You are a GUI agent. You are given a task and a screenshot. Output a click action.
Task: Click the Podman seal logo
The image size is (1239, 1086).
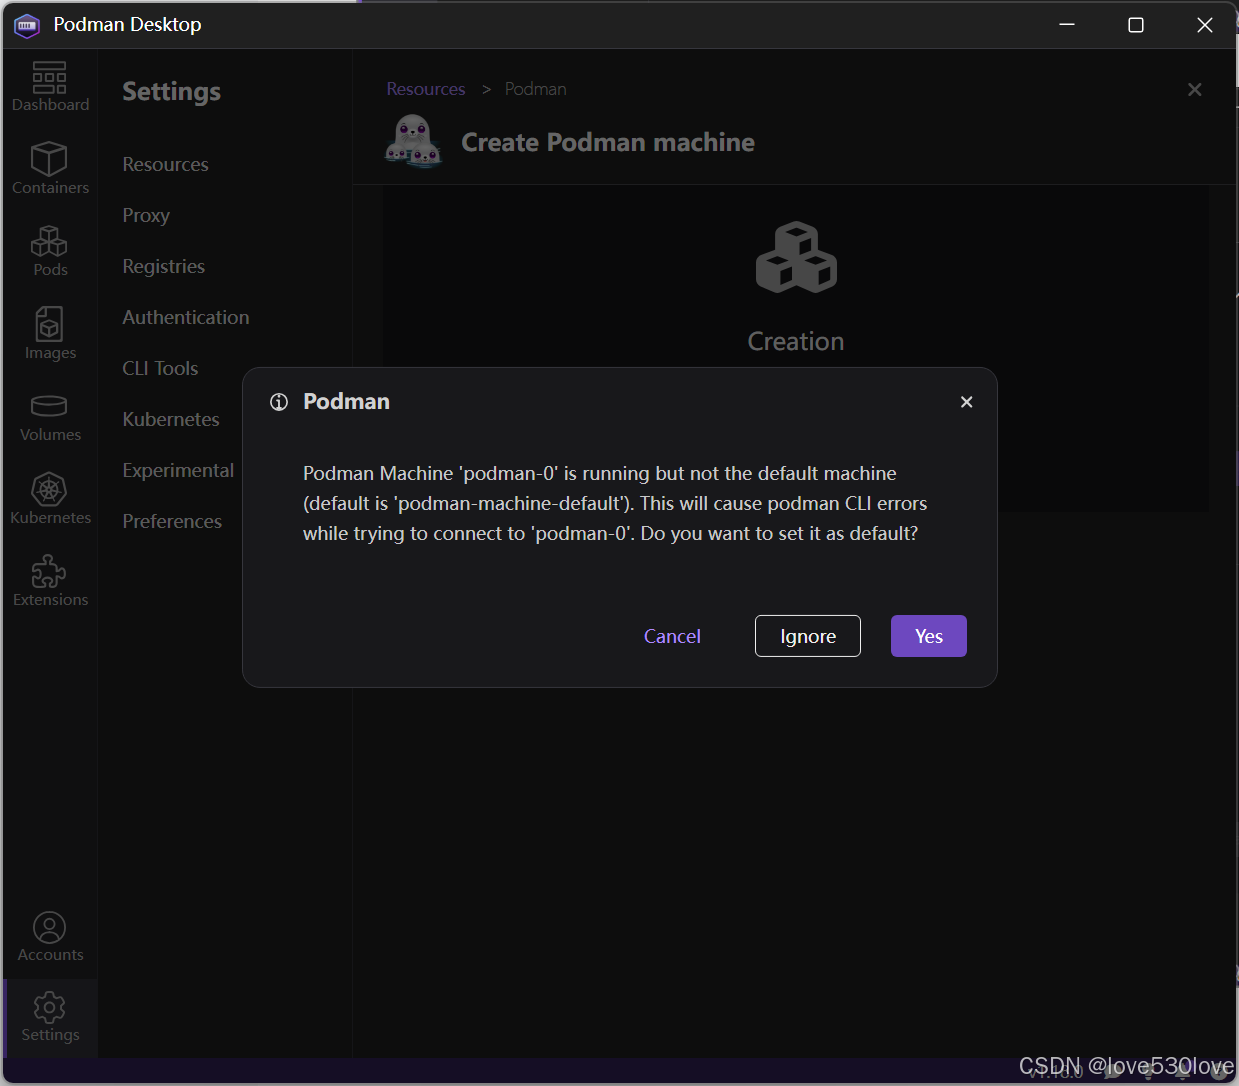[413, 141]
